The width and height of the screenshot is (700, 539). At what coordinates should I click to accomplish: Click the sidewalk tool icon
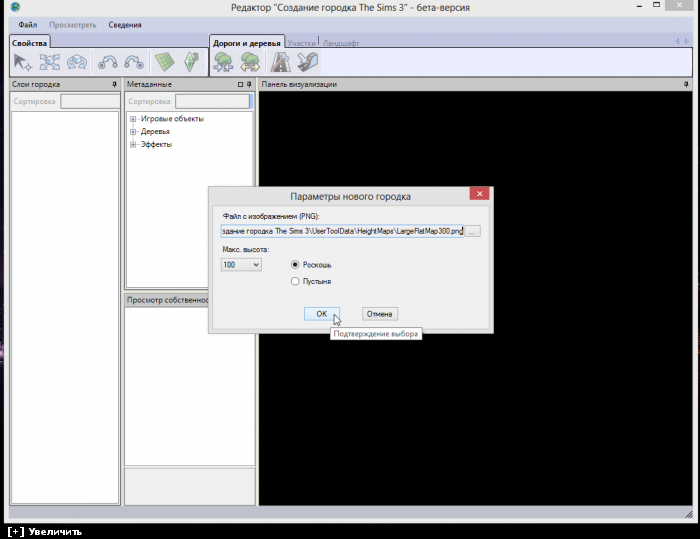[308, 62]
